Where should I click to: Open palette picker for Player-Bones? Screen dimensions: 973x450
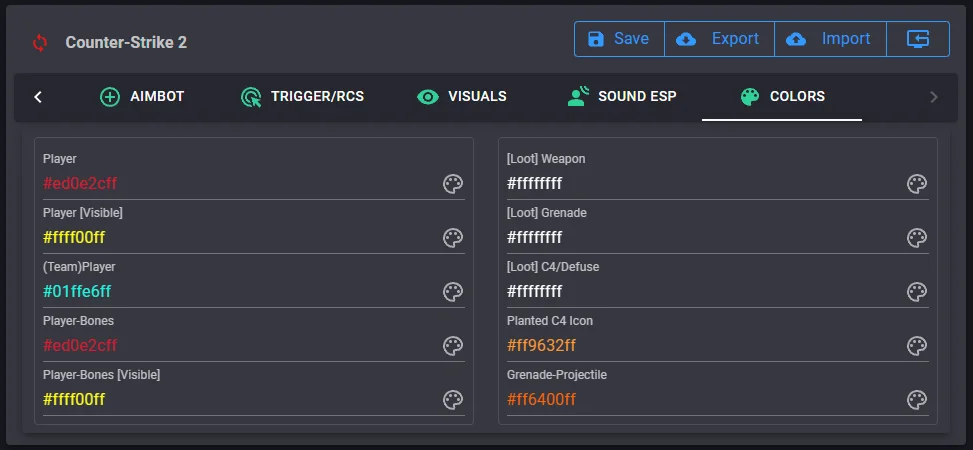tap(453, 346)
